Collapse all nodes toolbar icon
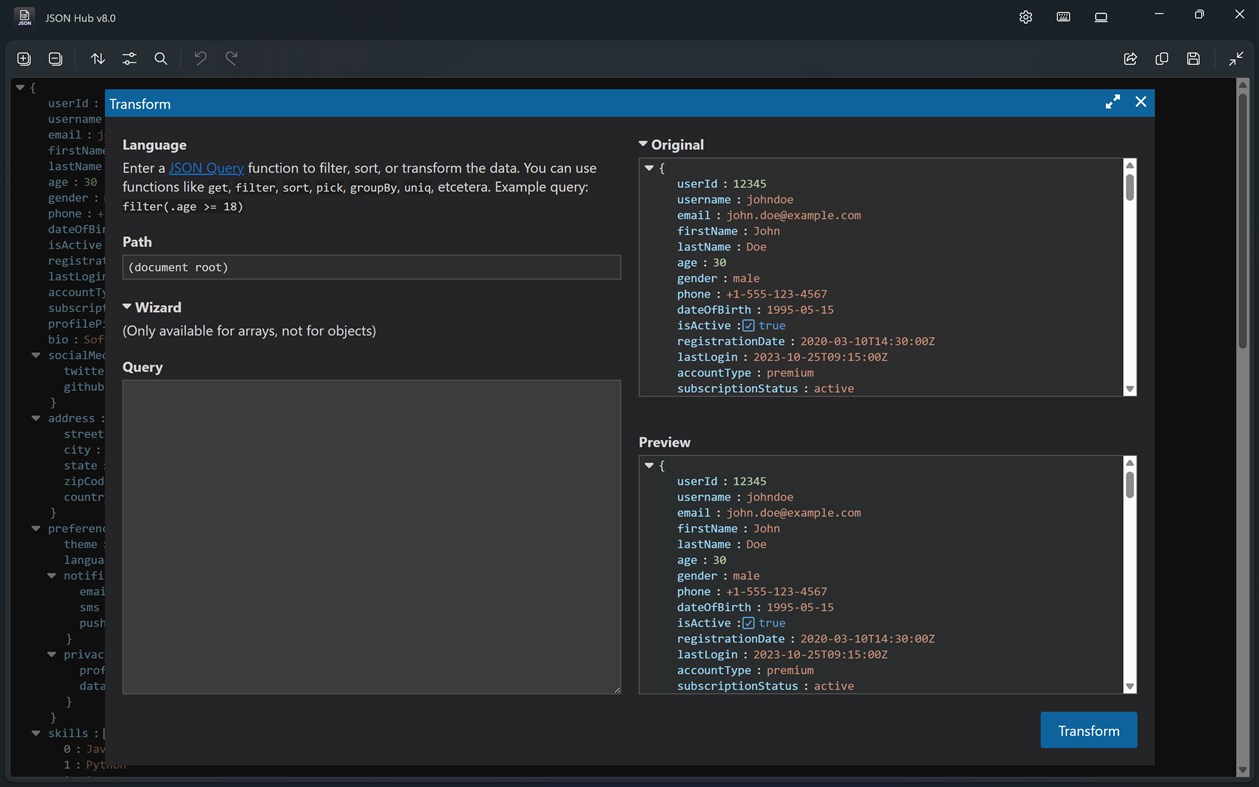Screen dimensions: 1259x787 click(x=55, y=59)
